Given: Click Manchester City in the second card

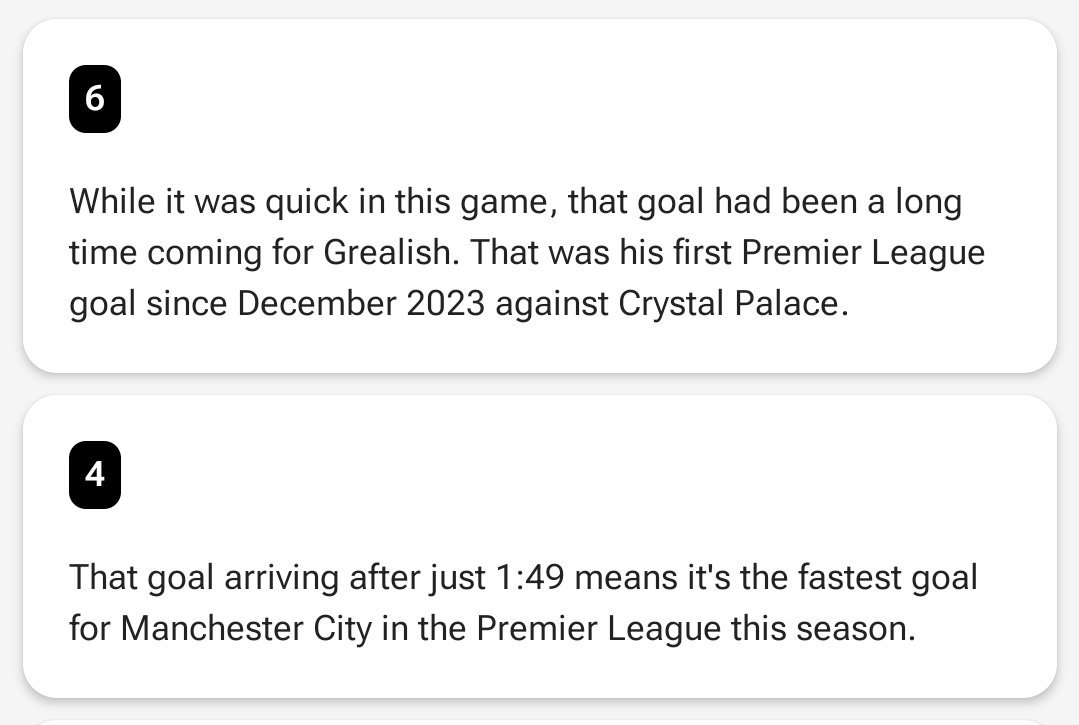Looking at the screenshot, I should click(246, 628).
